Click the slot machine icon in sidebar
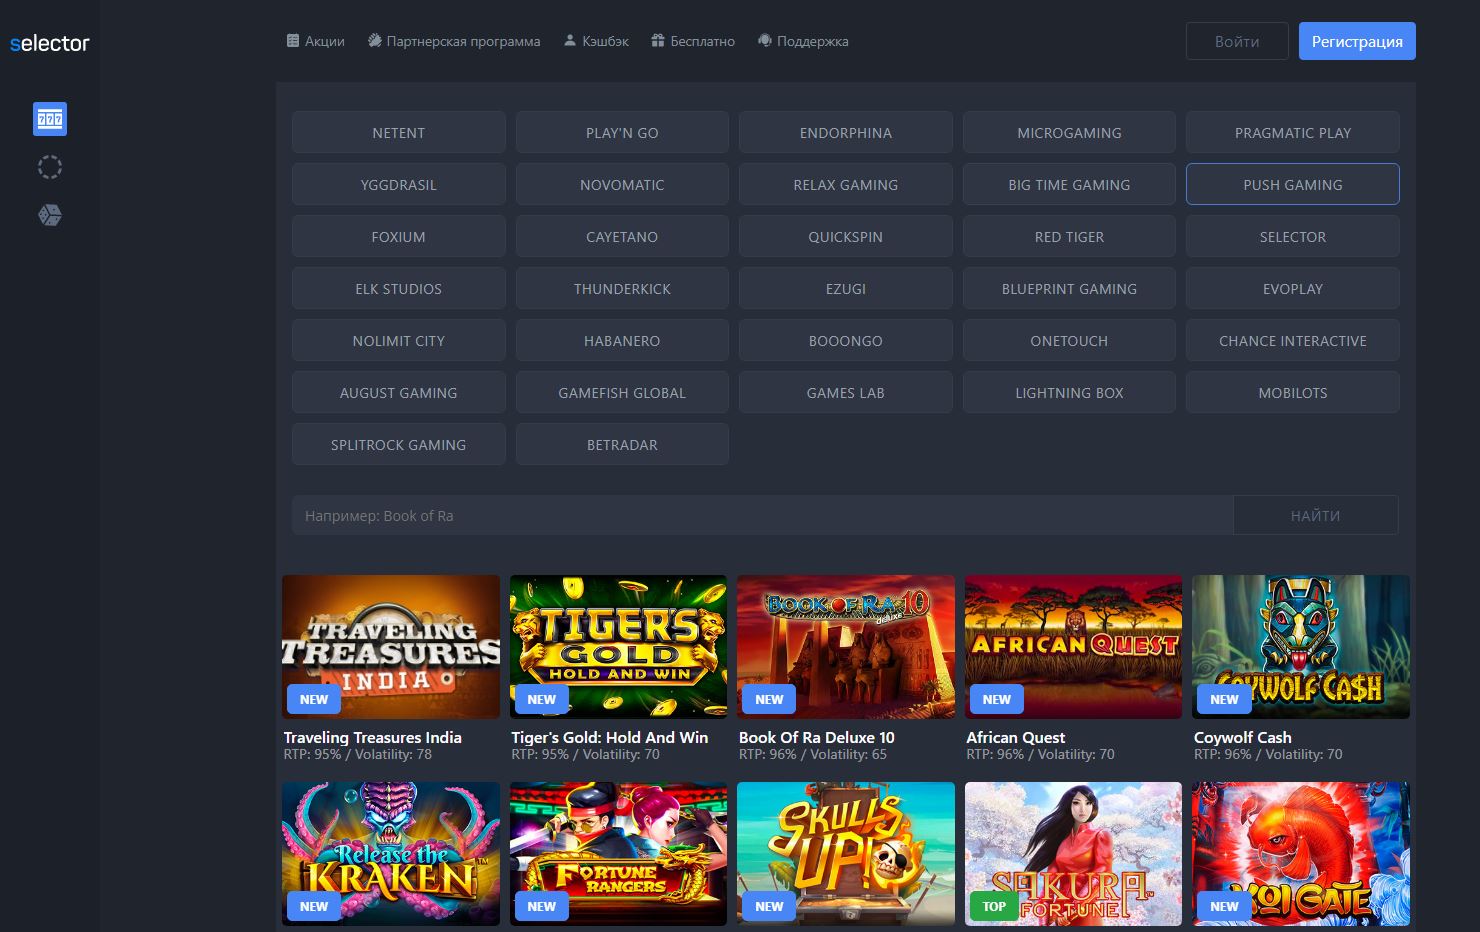 pos(50,119)
